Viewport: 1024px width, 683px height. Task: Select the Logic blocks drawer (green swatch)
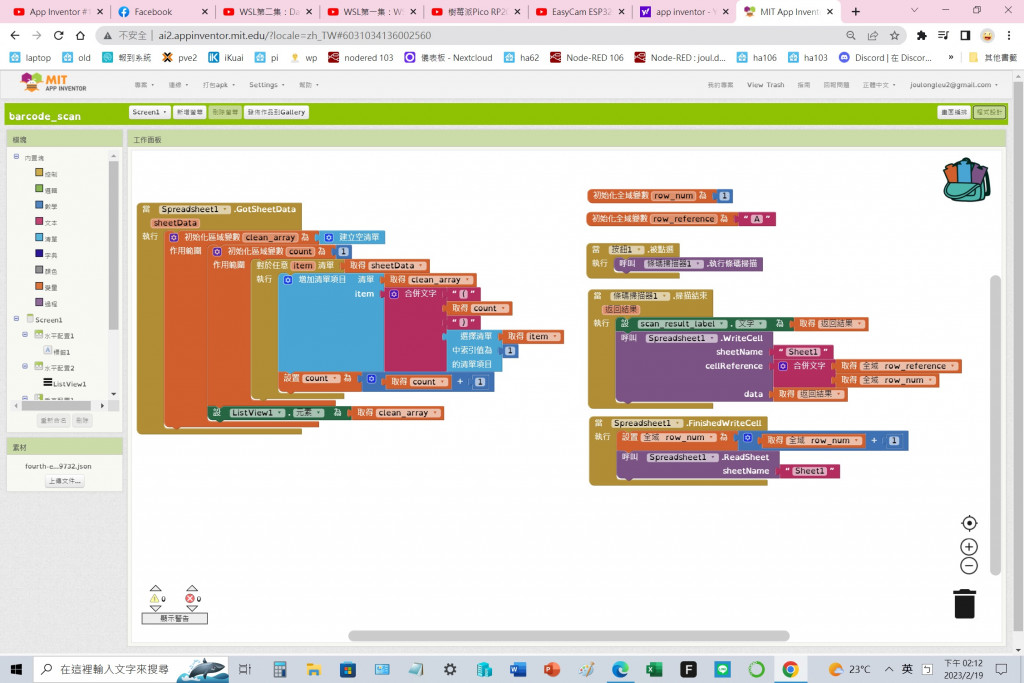(39, 189)
